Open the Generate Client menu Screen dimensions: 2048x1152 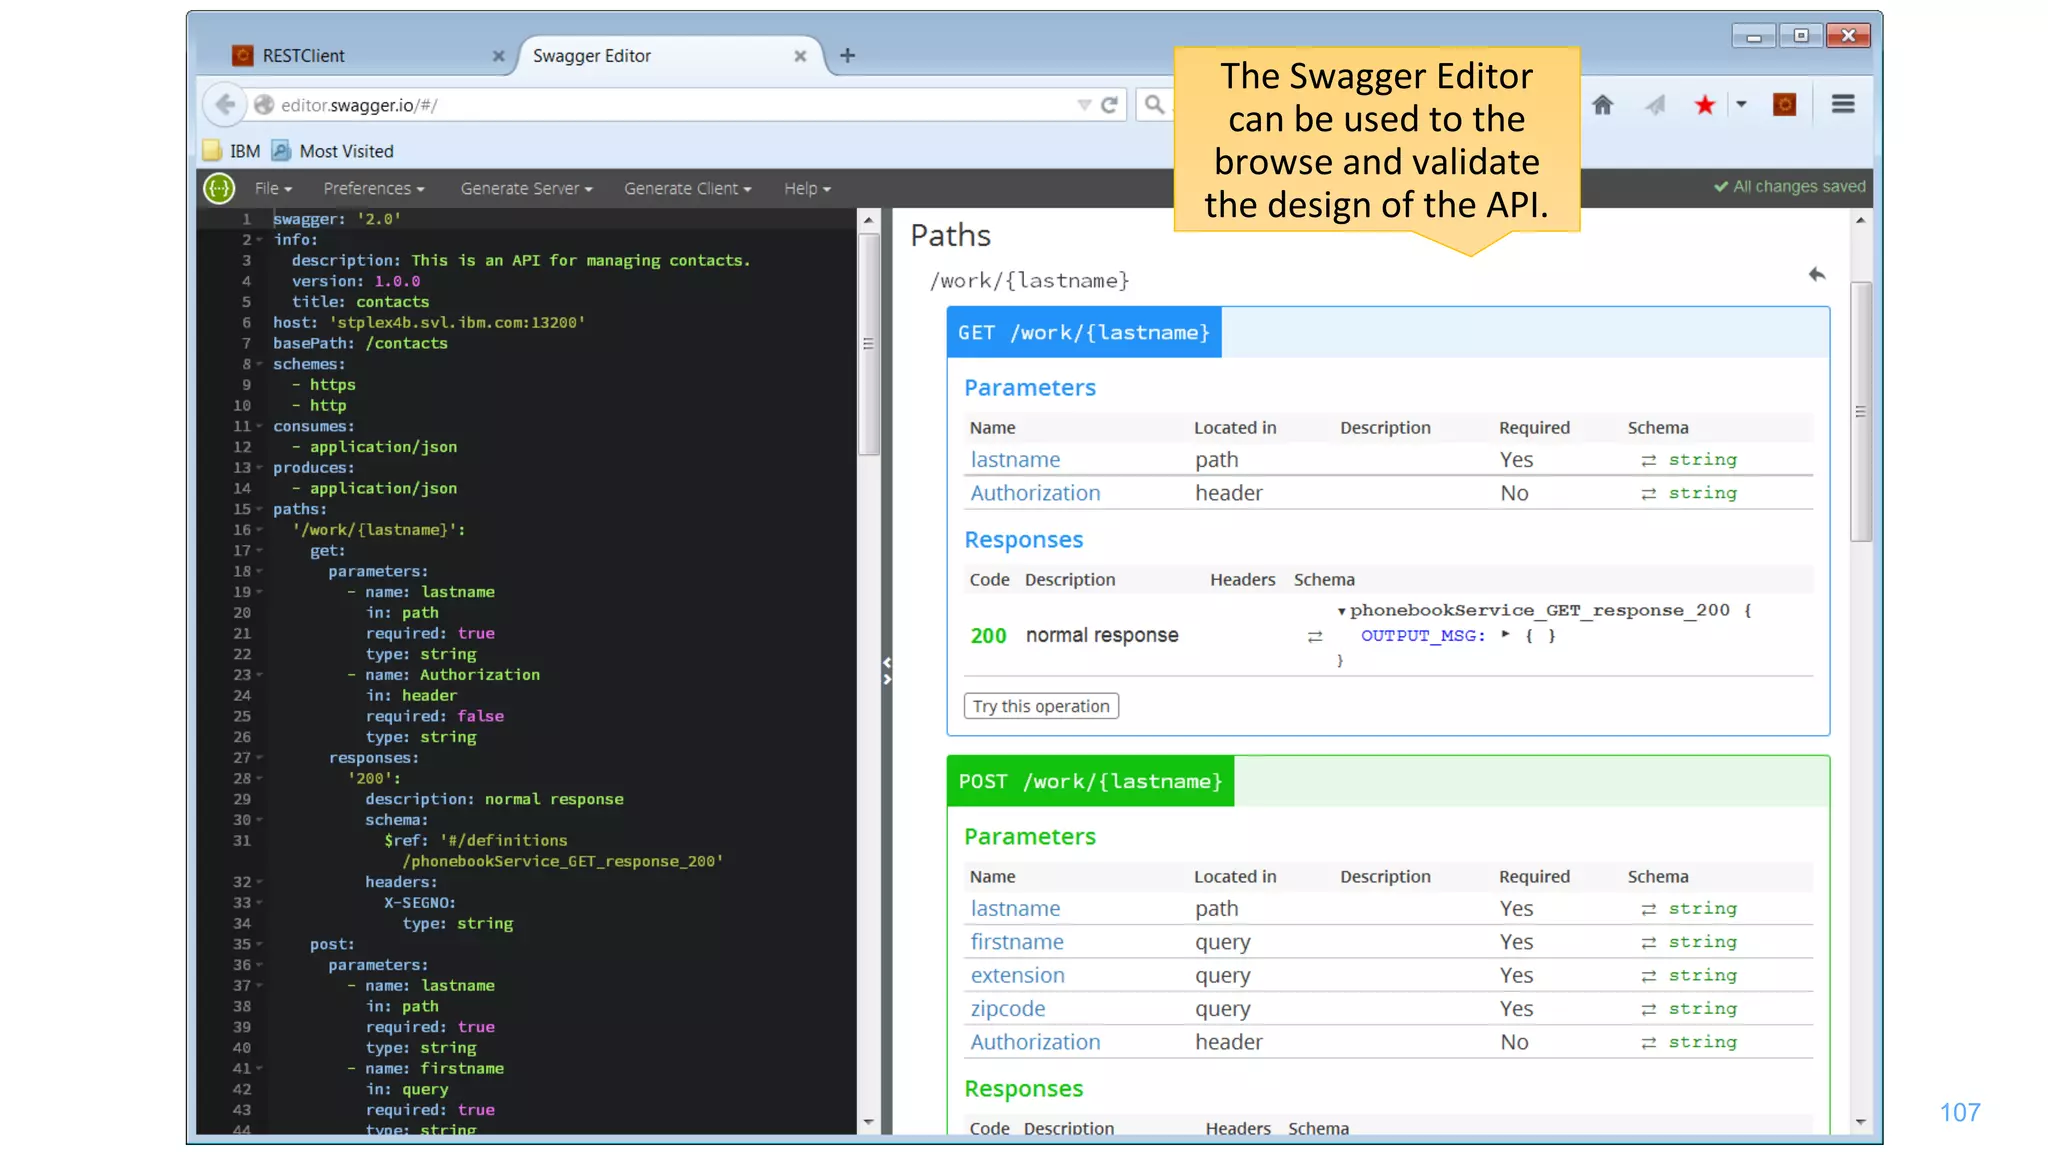[x=687, y=188]
